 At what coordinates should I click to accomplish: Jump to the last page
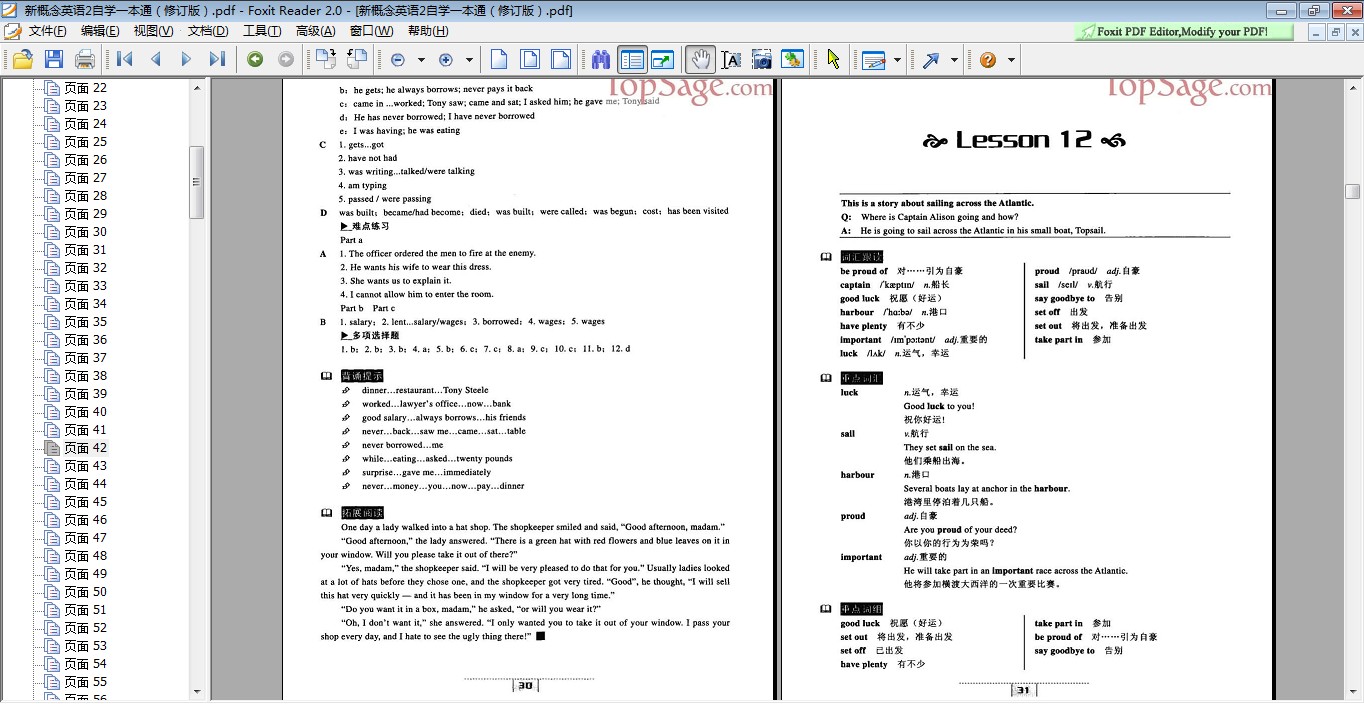[x=216, y=60]
